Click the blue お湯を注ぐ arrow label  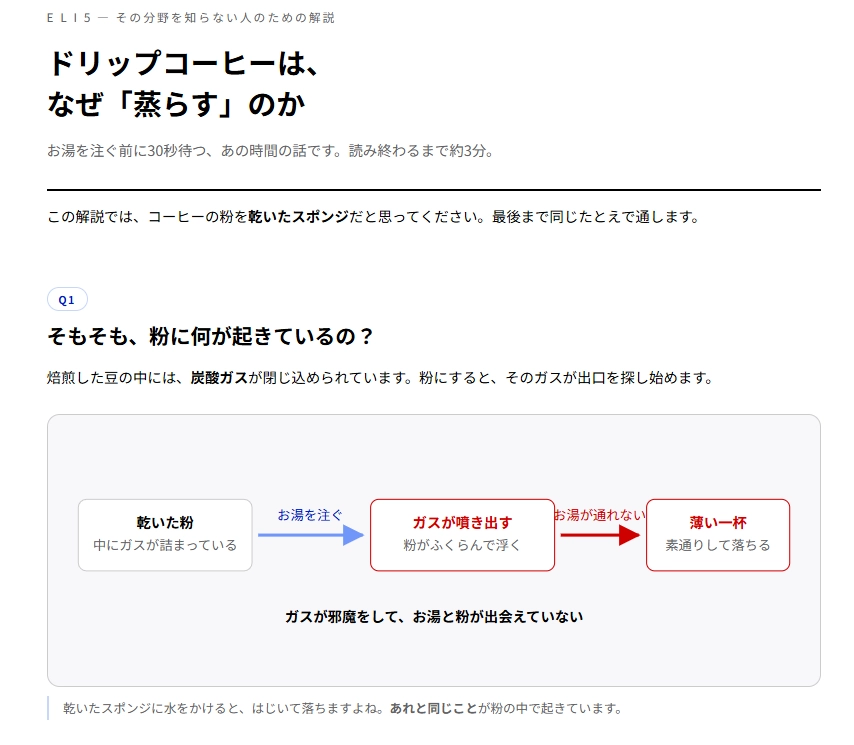(x=310, y=515)
